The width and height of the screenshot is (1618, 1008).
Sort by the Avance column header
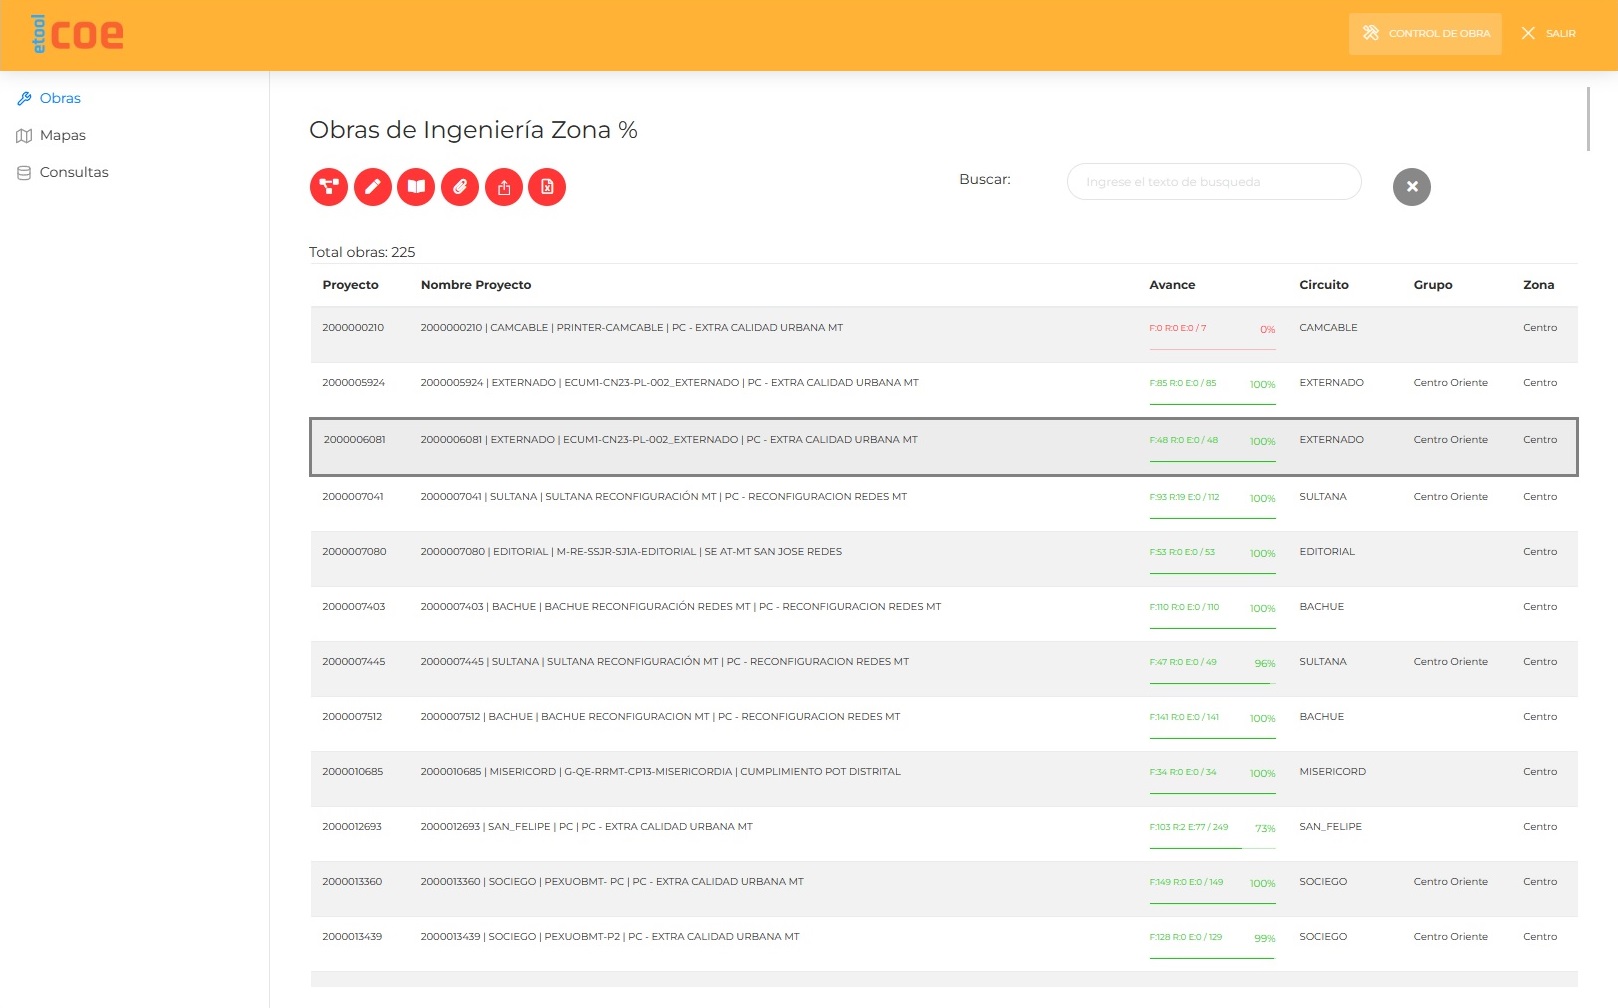click(x=1172, y=285)
